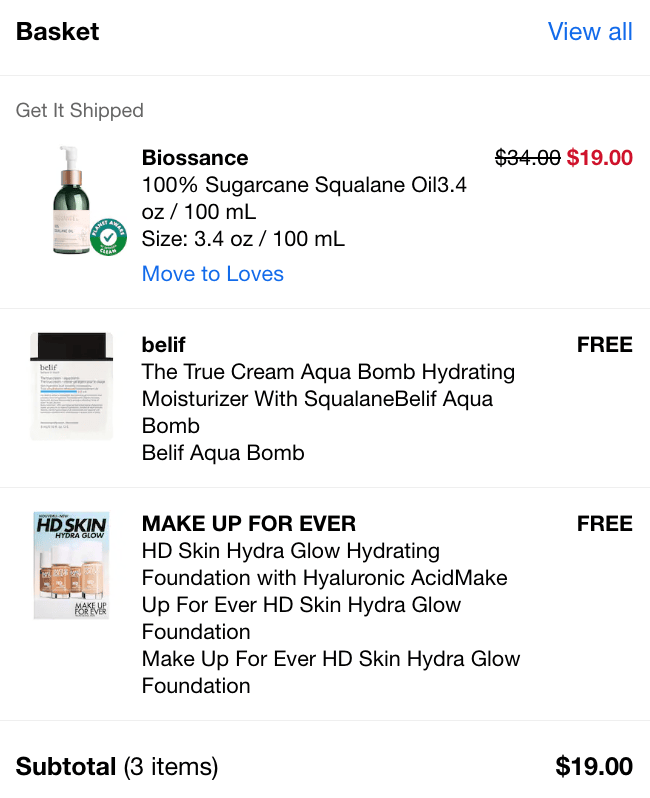Click the Planet Aware Clean badge icon
This screenshot has width=650, height=798.
click(x=108, y=236)
